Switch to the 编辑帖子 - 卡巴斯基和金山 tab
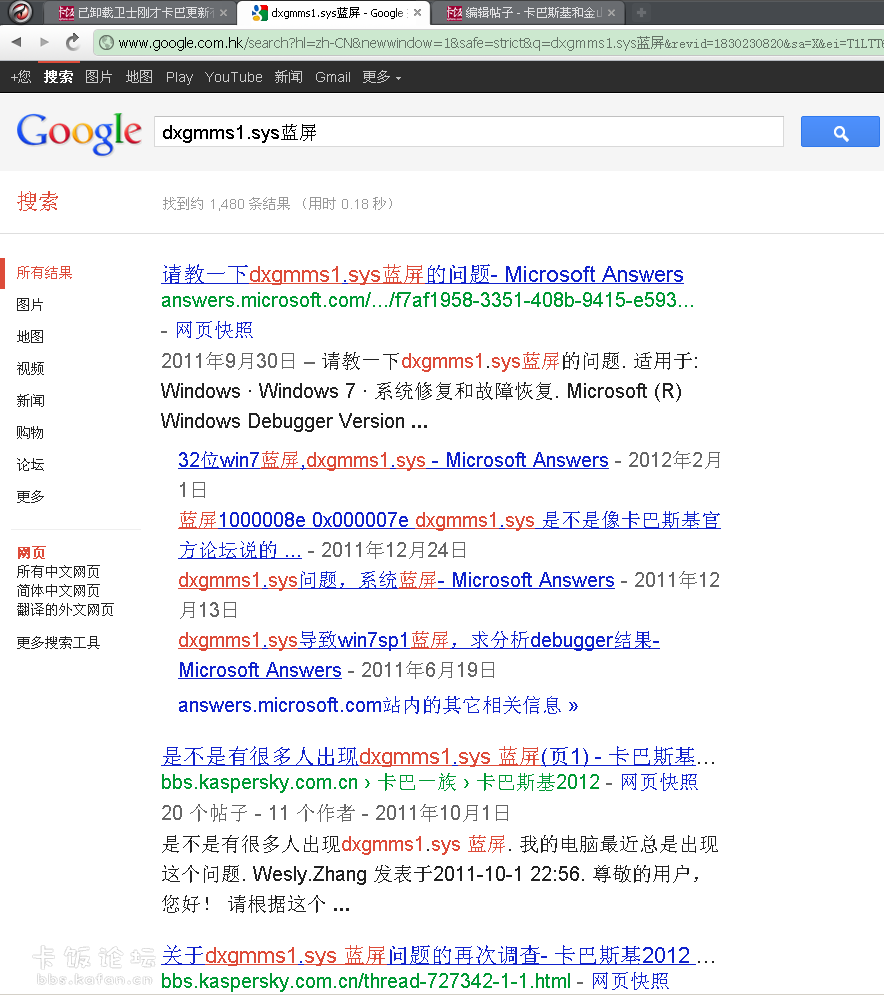884x996 pixels. click(x=526, y=13)
